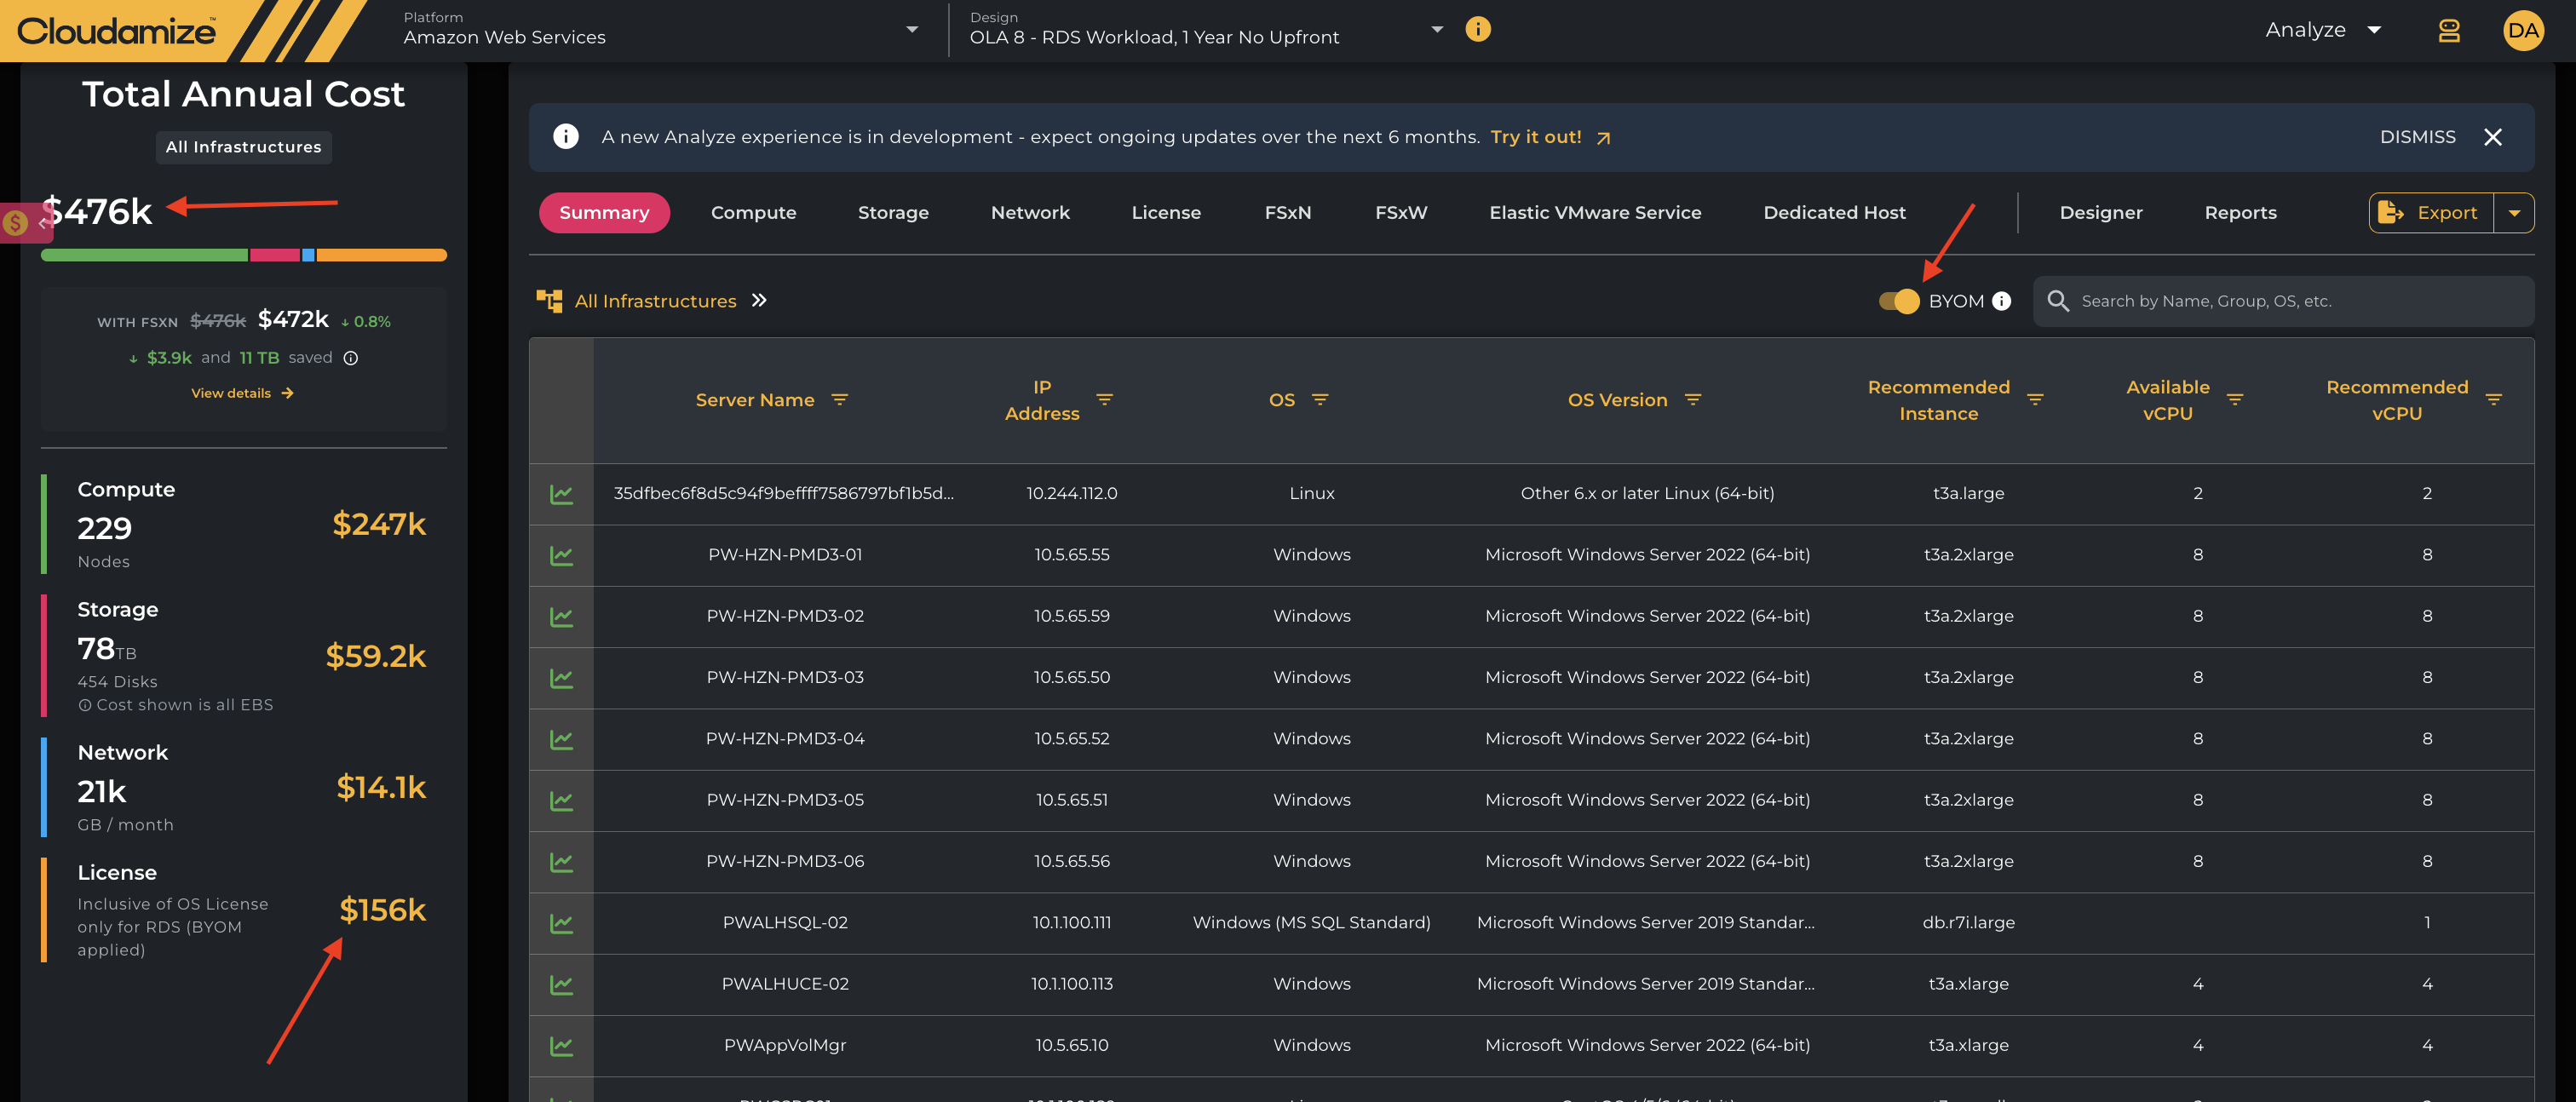2576x1102 pixels.
Task: Click the All Infrastructures badge under Total Annual Cost
Action: [x=243, y=147]
